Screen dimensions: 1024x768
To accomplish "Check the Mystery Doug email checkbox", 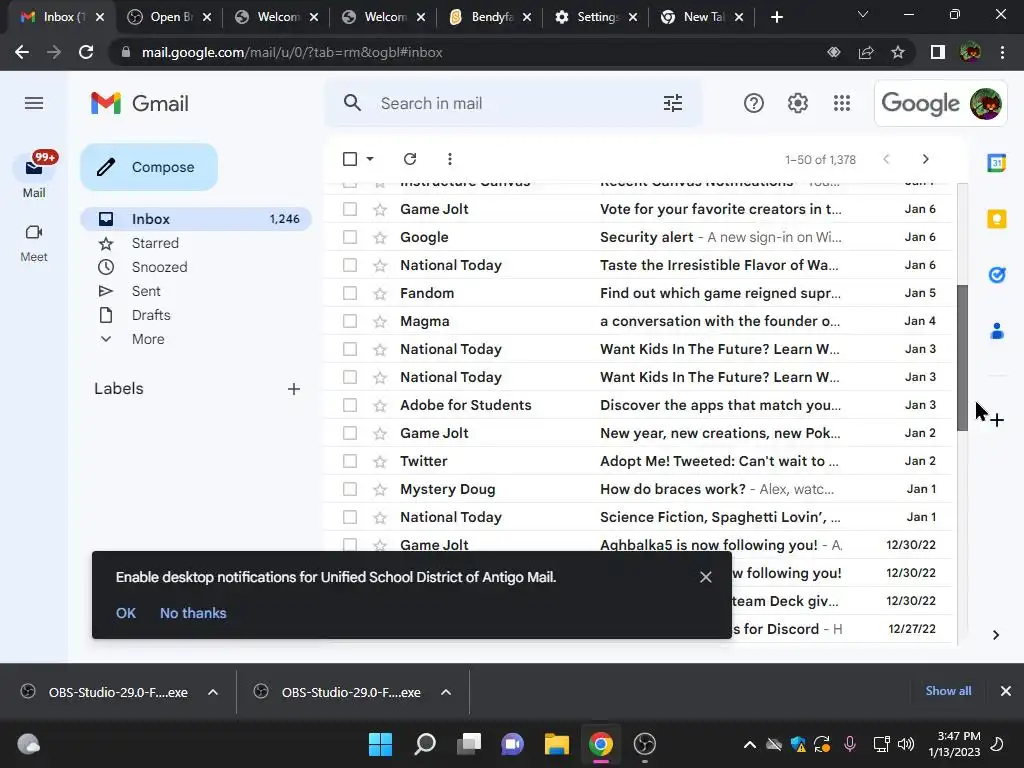I will coord(350,489).
